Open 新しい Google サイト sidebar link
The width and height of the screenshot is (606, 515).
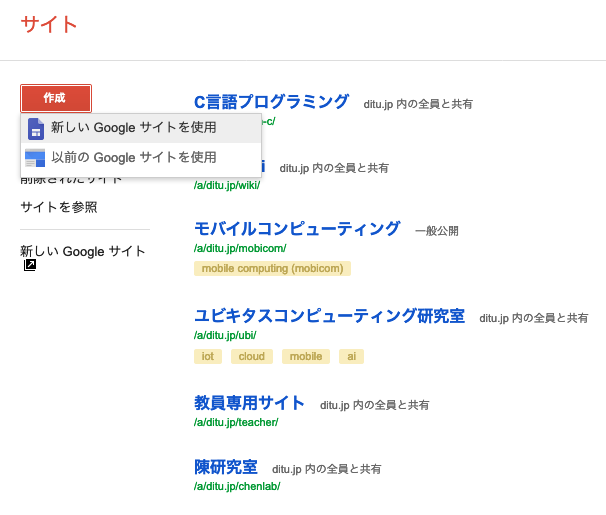[83, 252]
